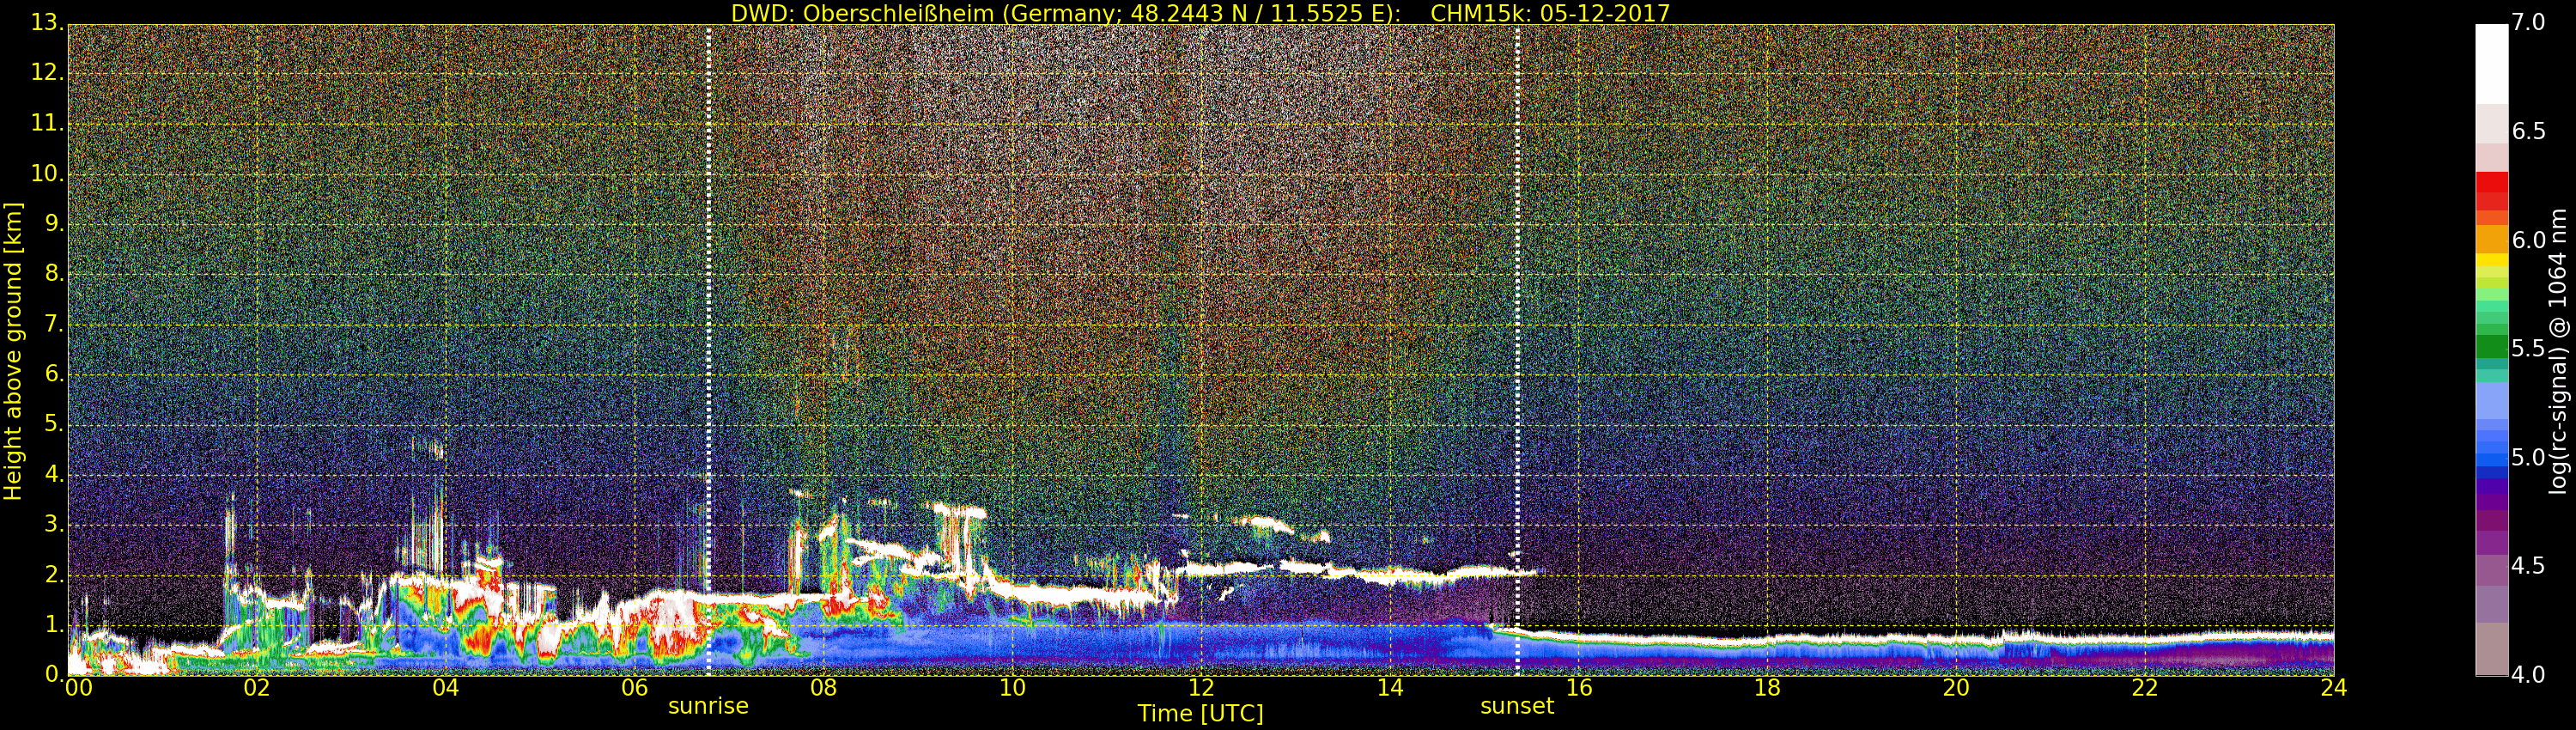Select the 'CHM15k: 05-12-2017' date label
2576x730 pixels.
1550,13
